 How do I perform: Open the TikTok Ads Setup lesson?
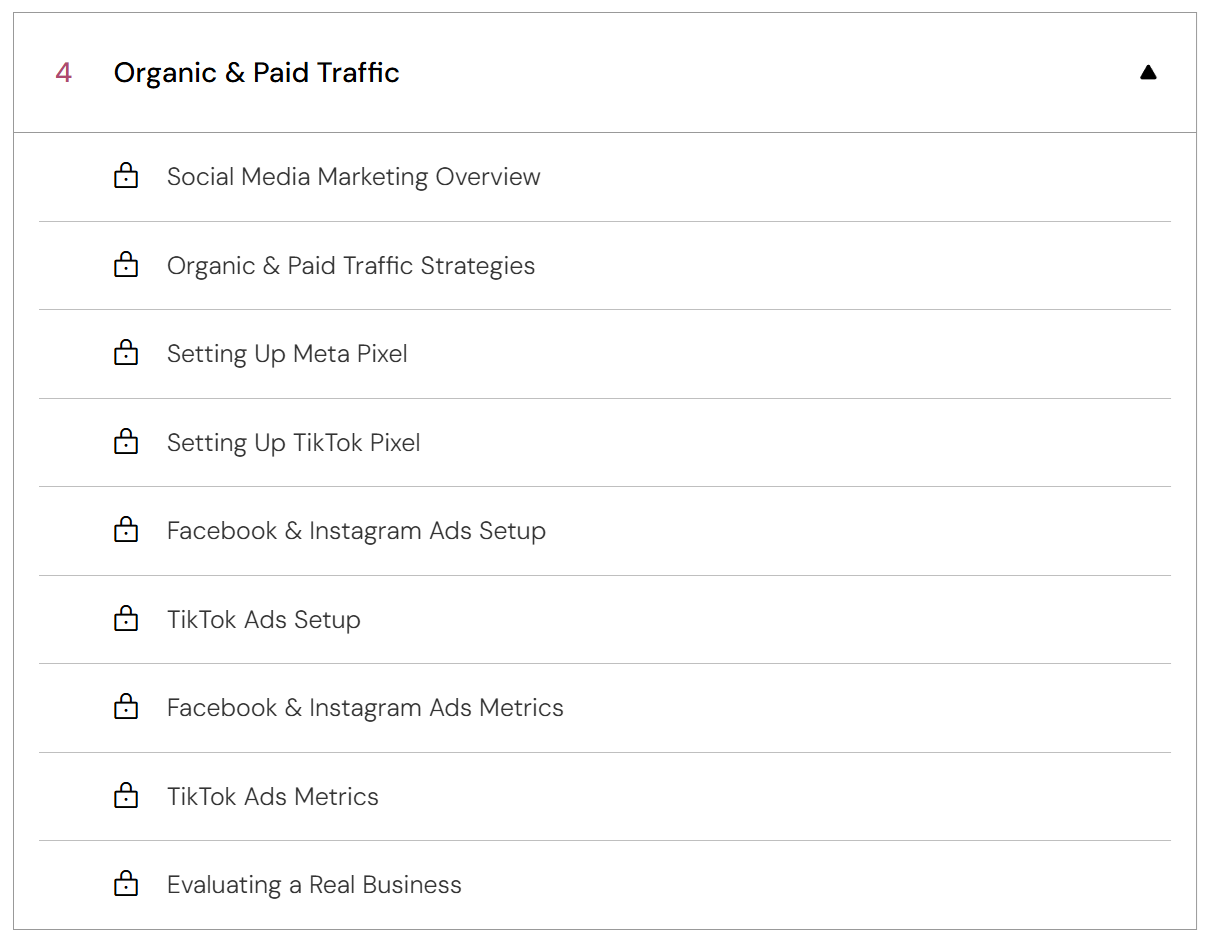point(263,620)
